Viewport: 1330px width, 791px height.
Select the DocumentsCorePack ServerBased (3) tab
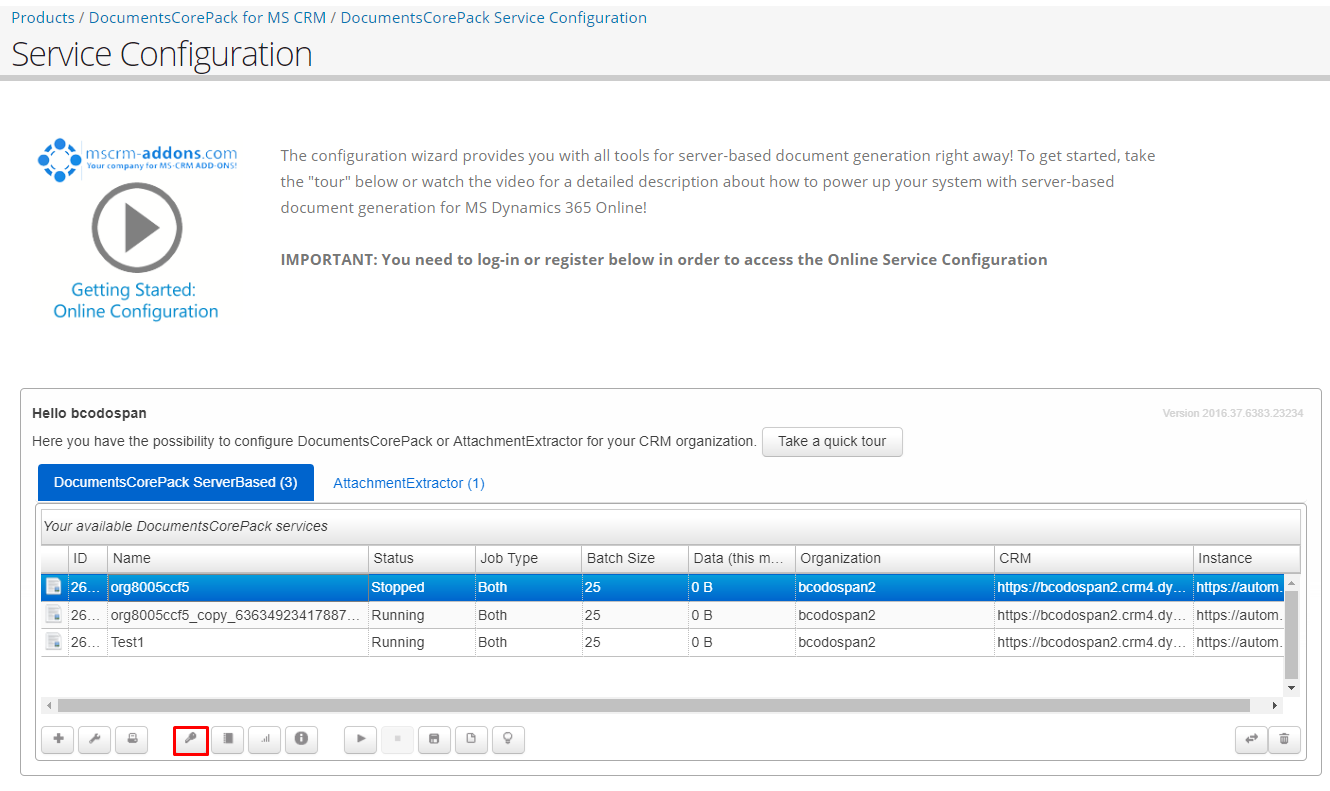pos(176,482)
